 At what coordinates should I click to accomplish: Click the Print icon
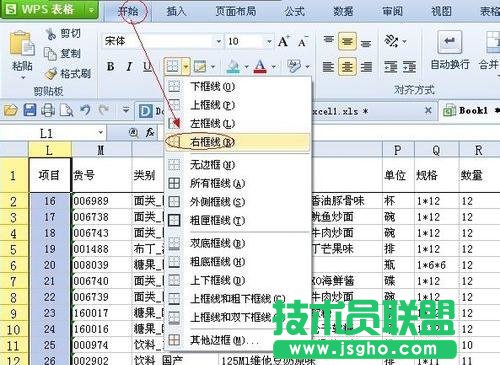pos(48,110)
